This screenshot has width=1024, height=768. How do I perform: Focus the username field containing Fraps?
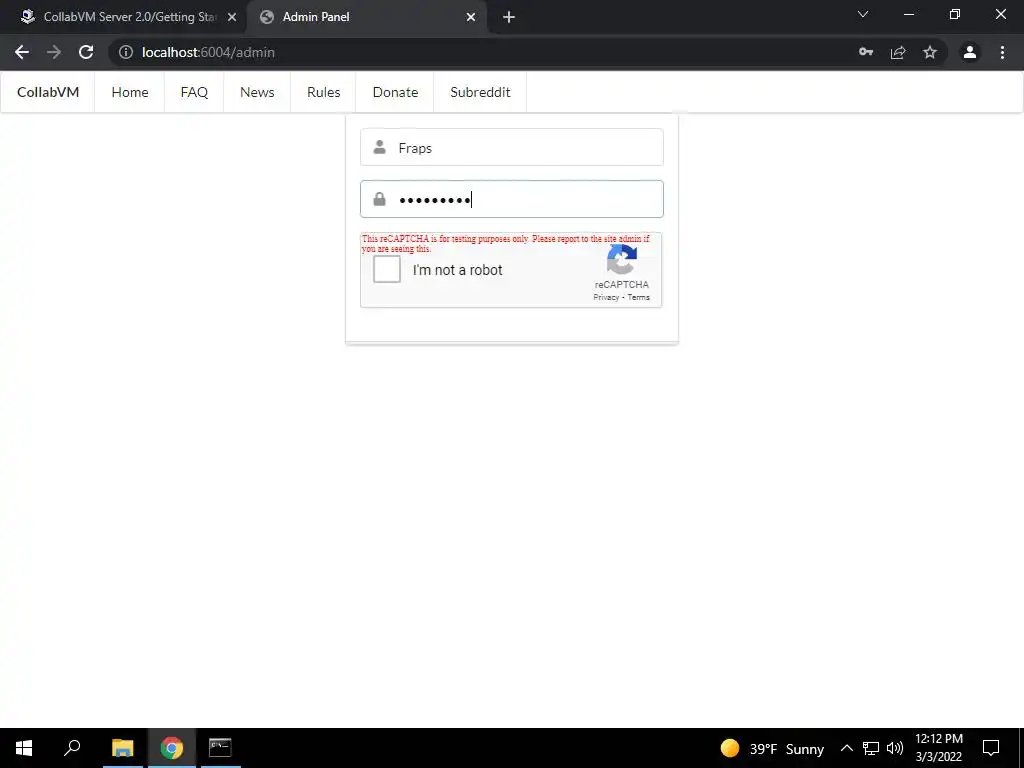[x=511, y=148]
